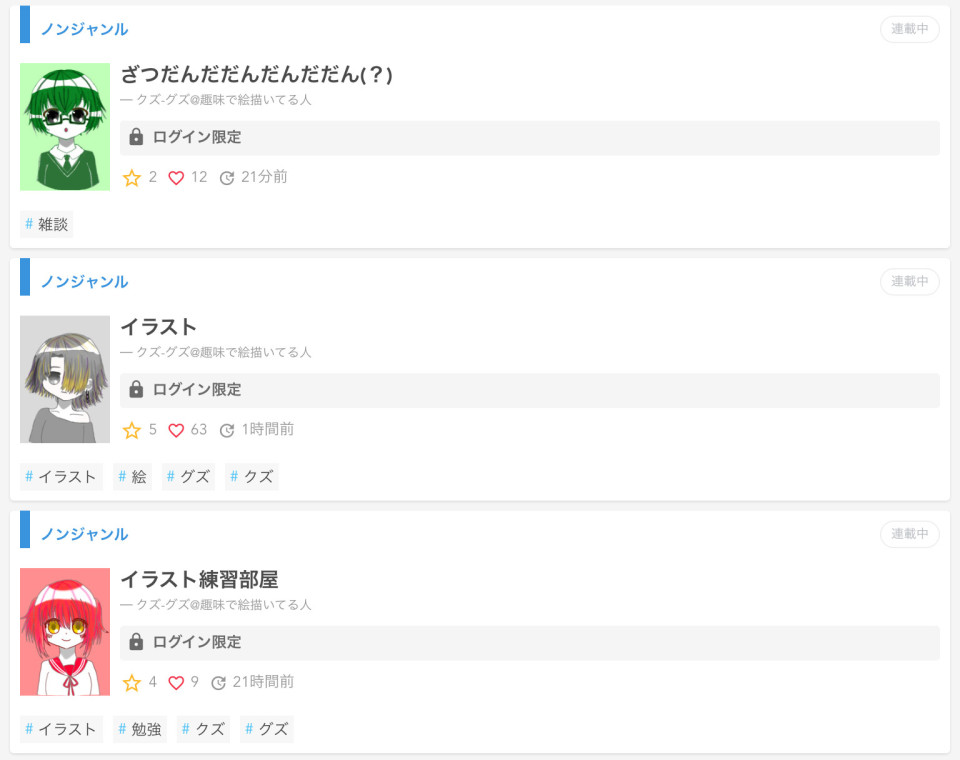The width and height of the screenshot is (960, 760).
Task: Select the #雑談 tag
Action: [47, 224]
